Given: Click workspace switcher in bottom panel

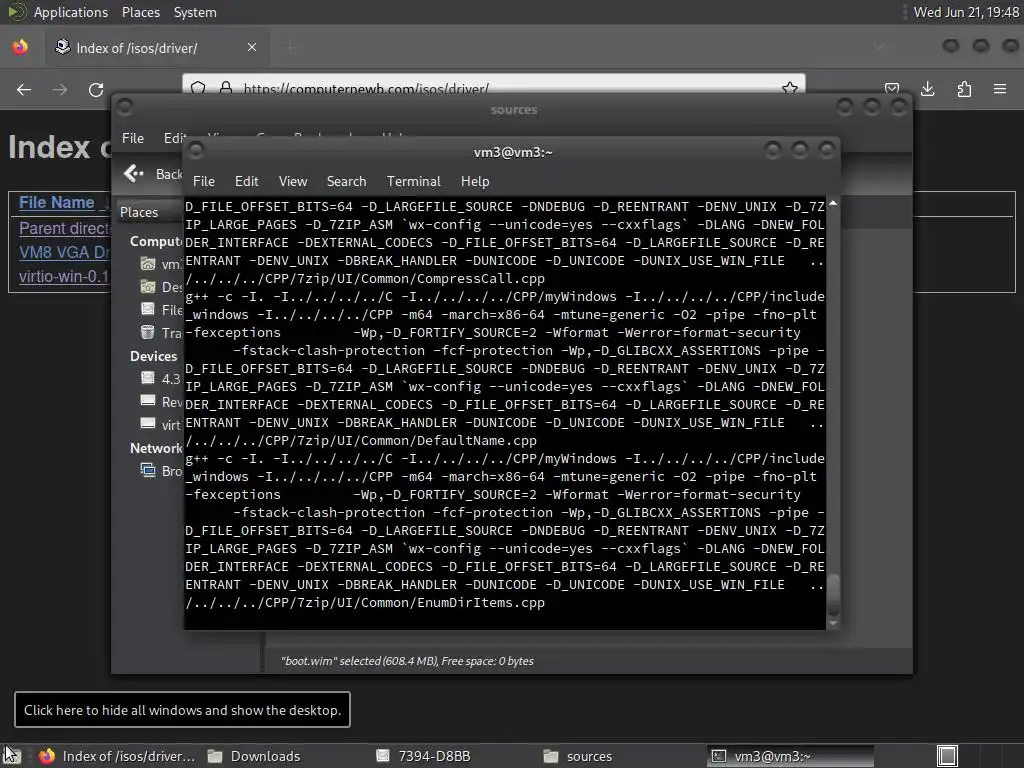Looking at the screenshot, I should 947,756.
